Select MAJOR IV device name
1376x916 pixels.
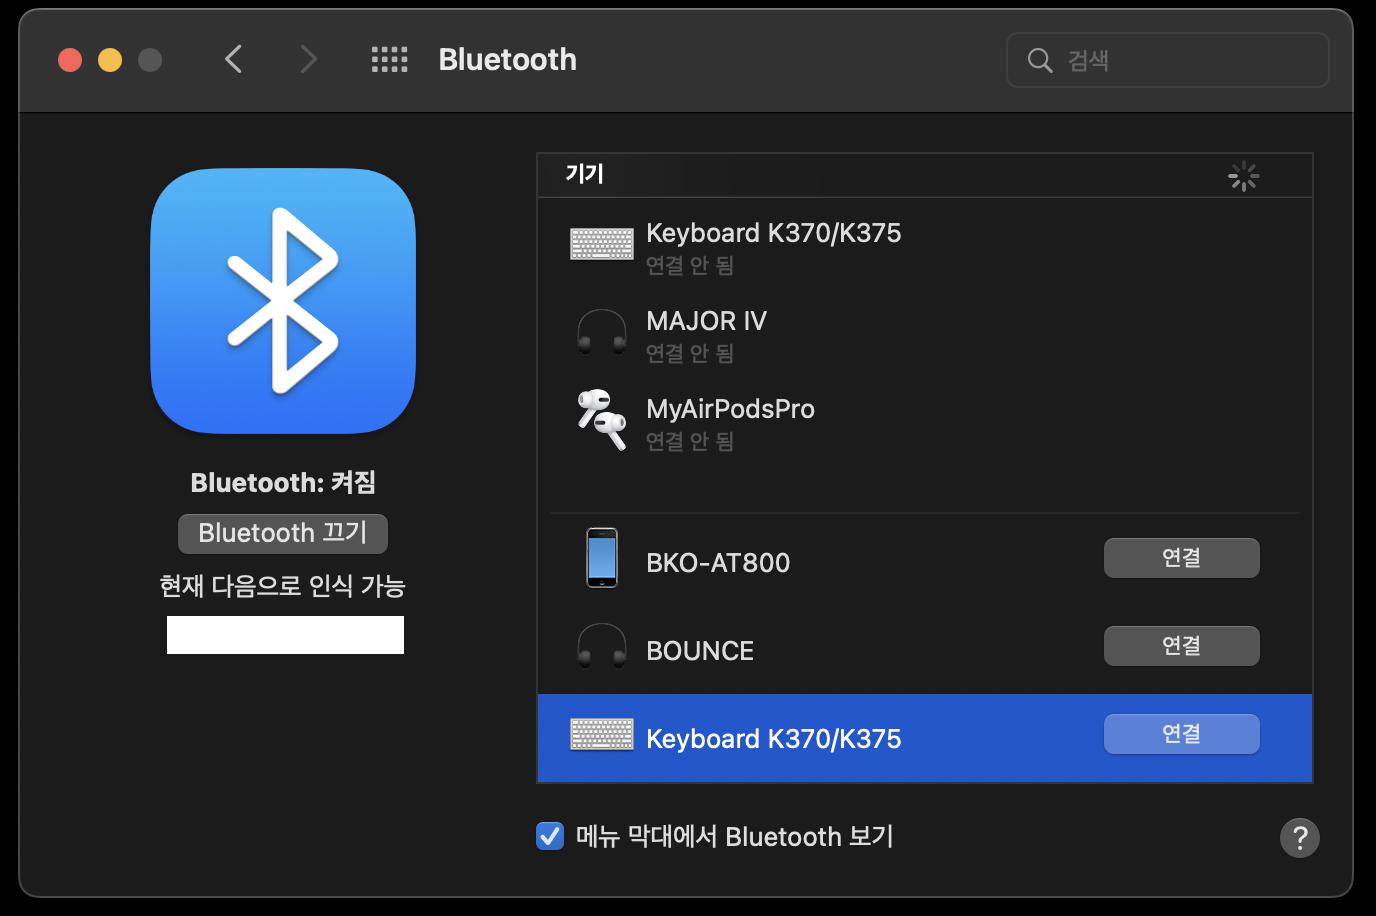[x=706, y=321]
